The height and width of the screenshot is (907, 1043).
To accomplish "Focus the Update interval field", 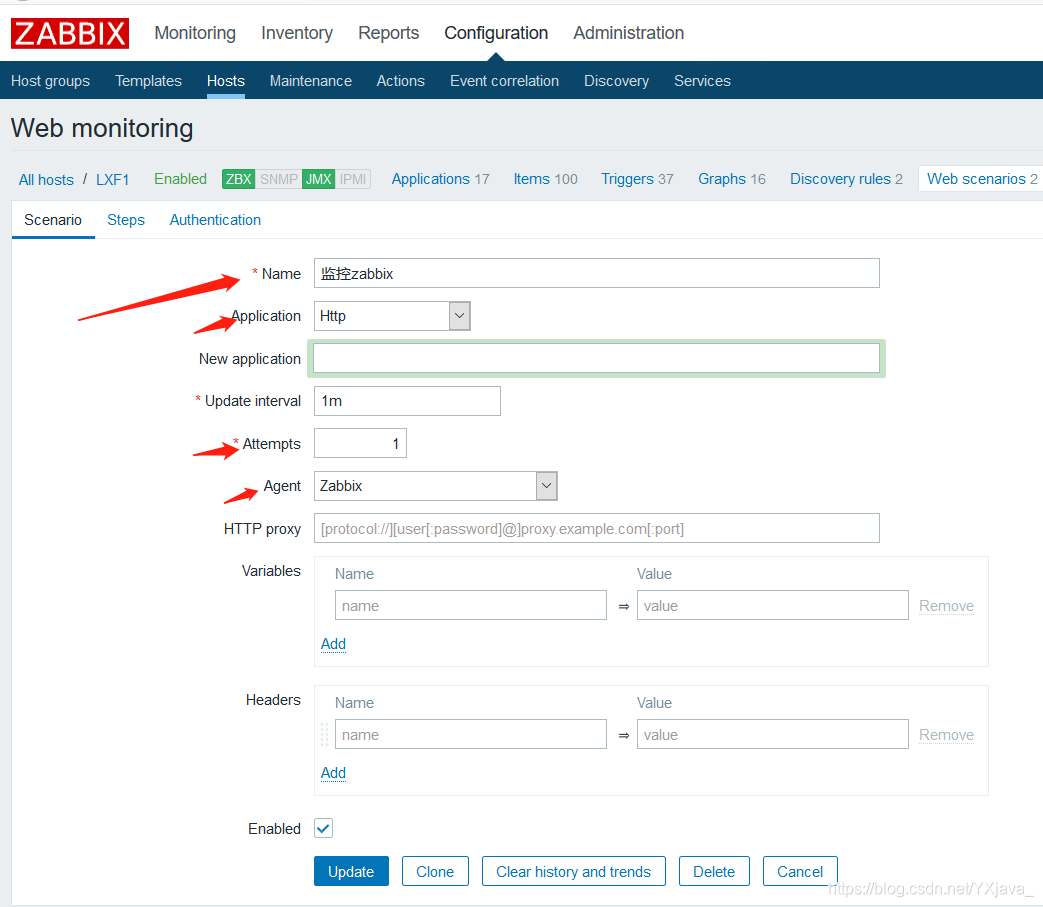I will click(x=407, y=401).
